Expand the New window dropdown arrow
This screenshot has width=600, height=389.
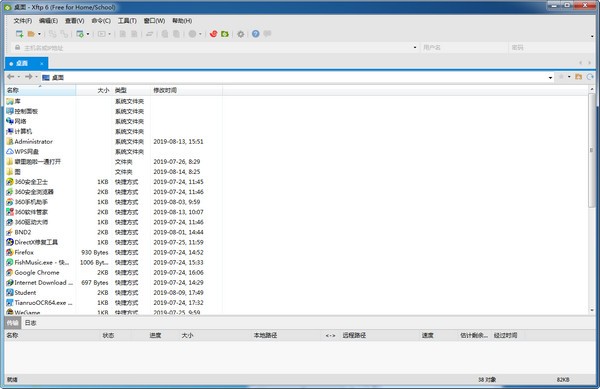88,34
